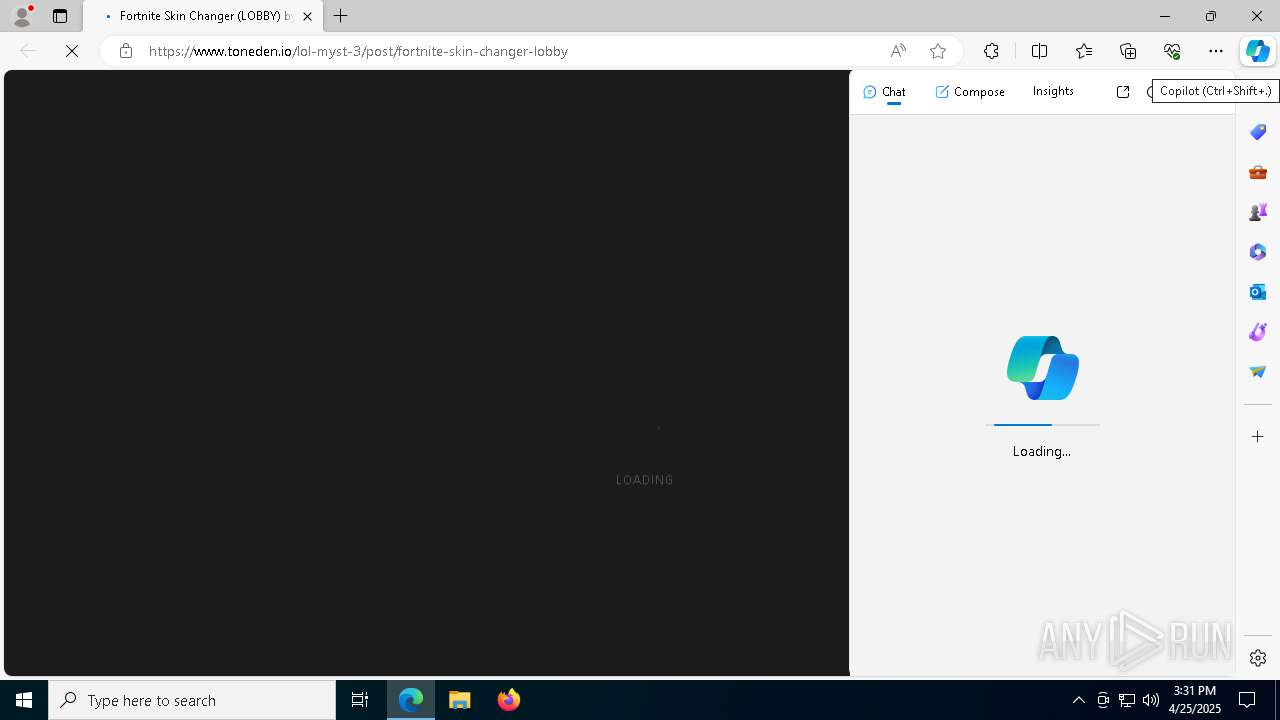Select Microsoft Edge taskbar icon
This screenshot has height=720, width=1280.
[x=411, y=700]
